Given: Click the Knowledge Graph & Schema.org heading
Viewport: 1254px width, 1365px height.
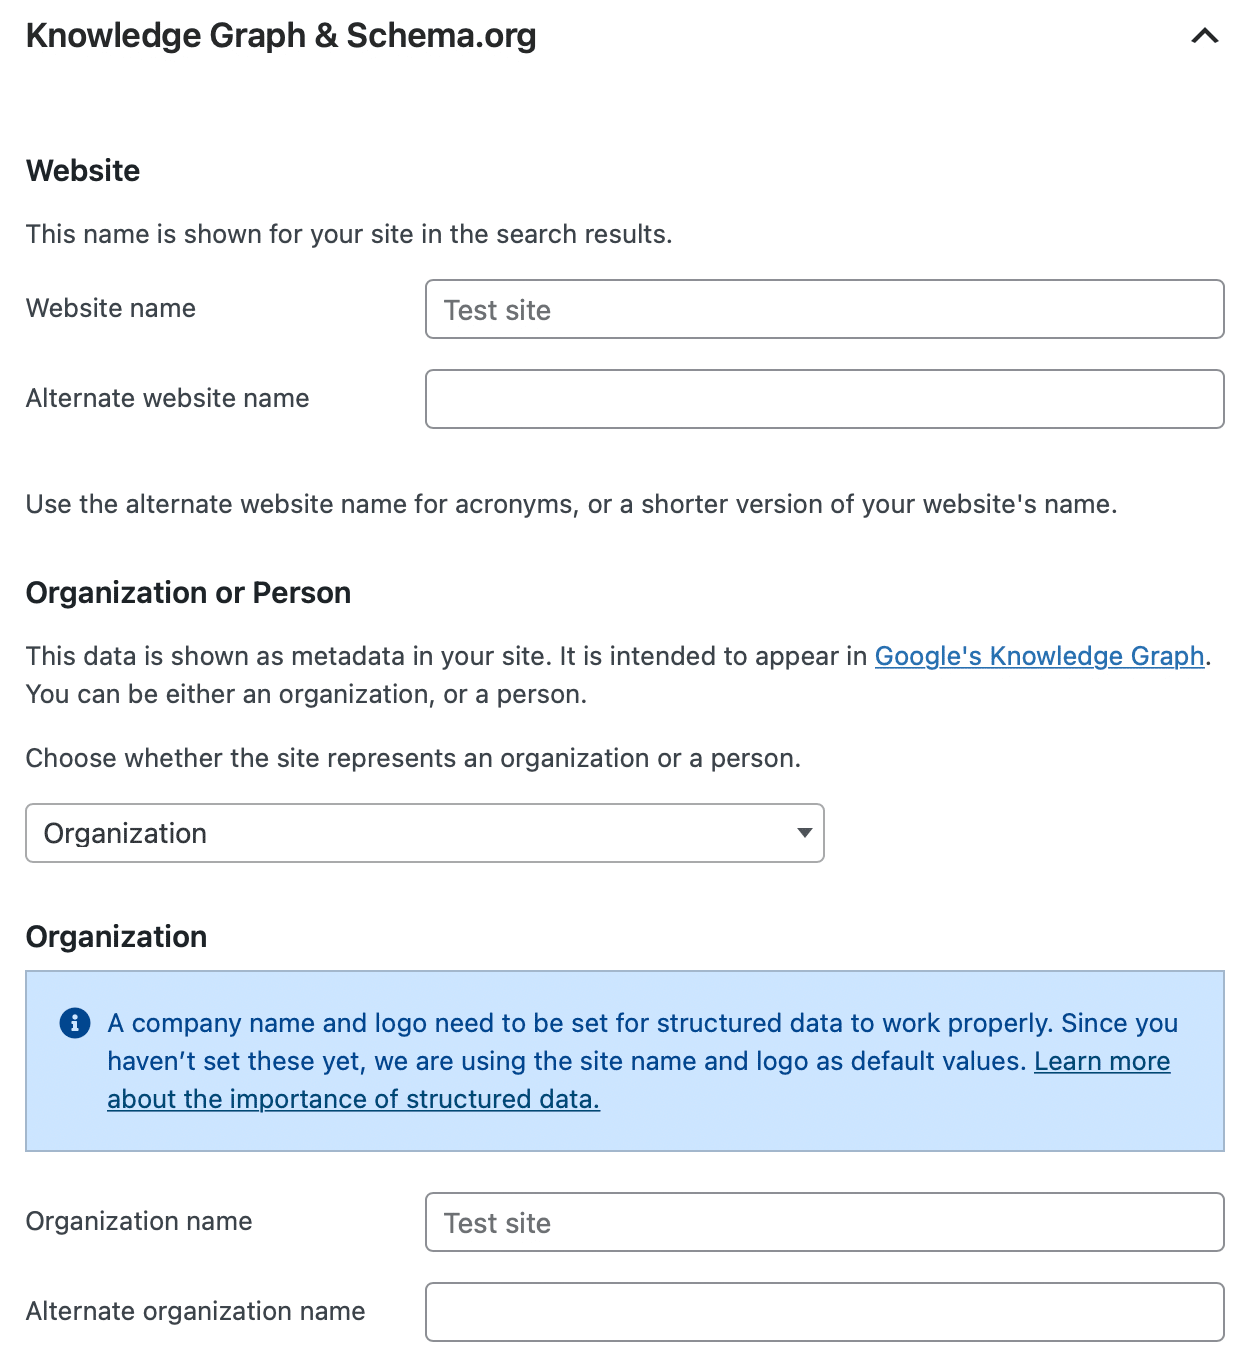Looking at the screenshot, I should [281, 35].
